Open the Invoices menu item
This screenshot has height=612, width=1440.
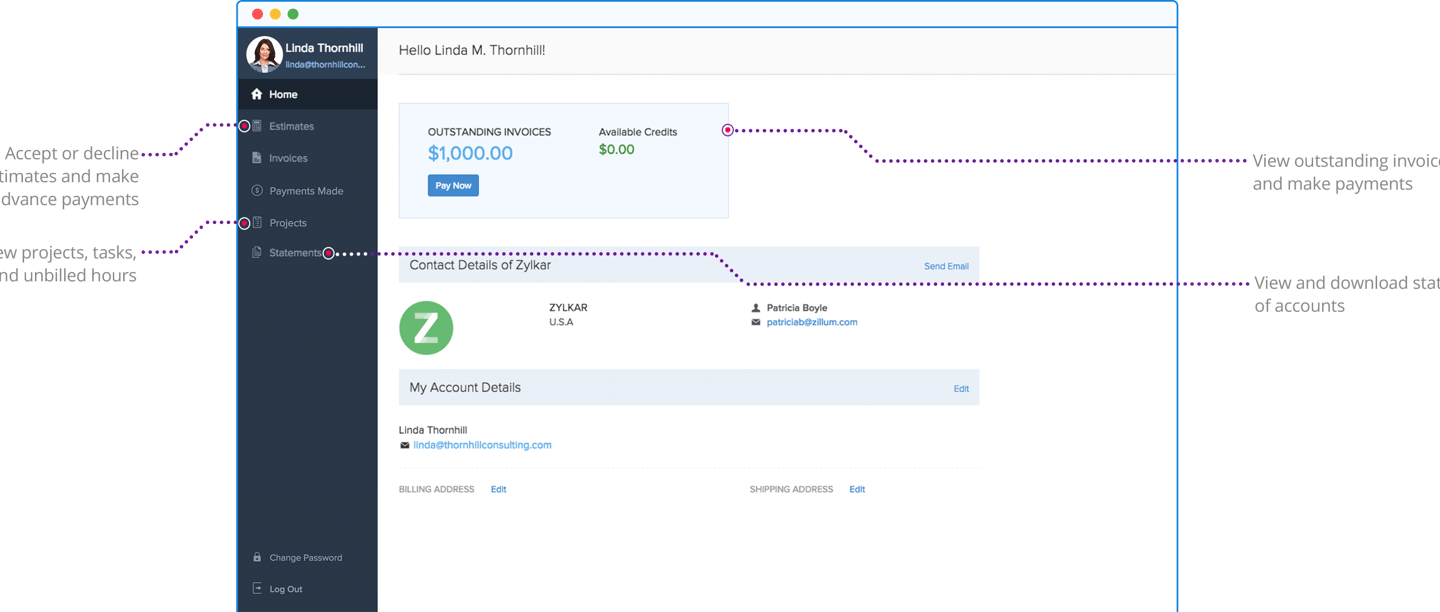288,158
